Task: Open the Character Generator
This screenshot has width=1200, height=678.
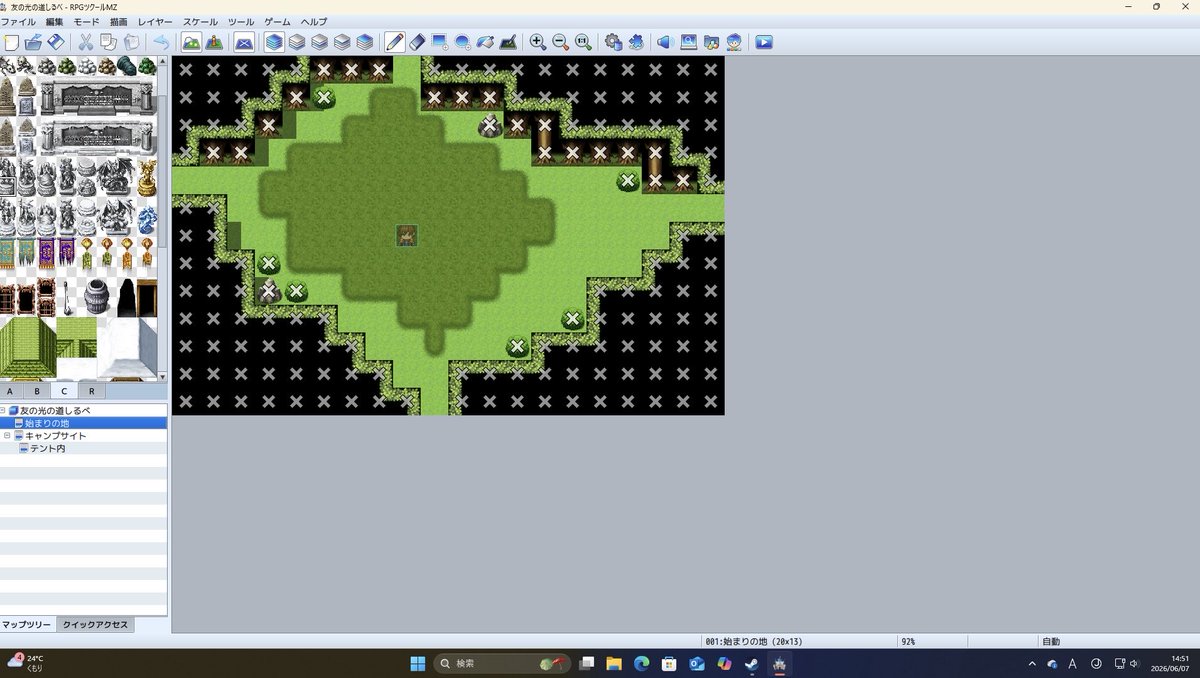Action: click(734, 42)
